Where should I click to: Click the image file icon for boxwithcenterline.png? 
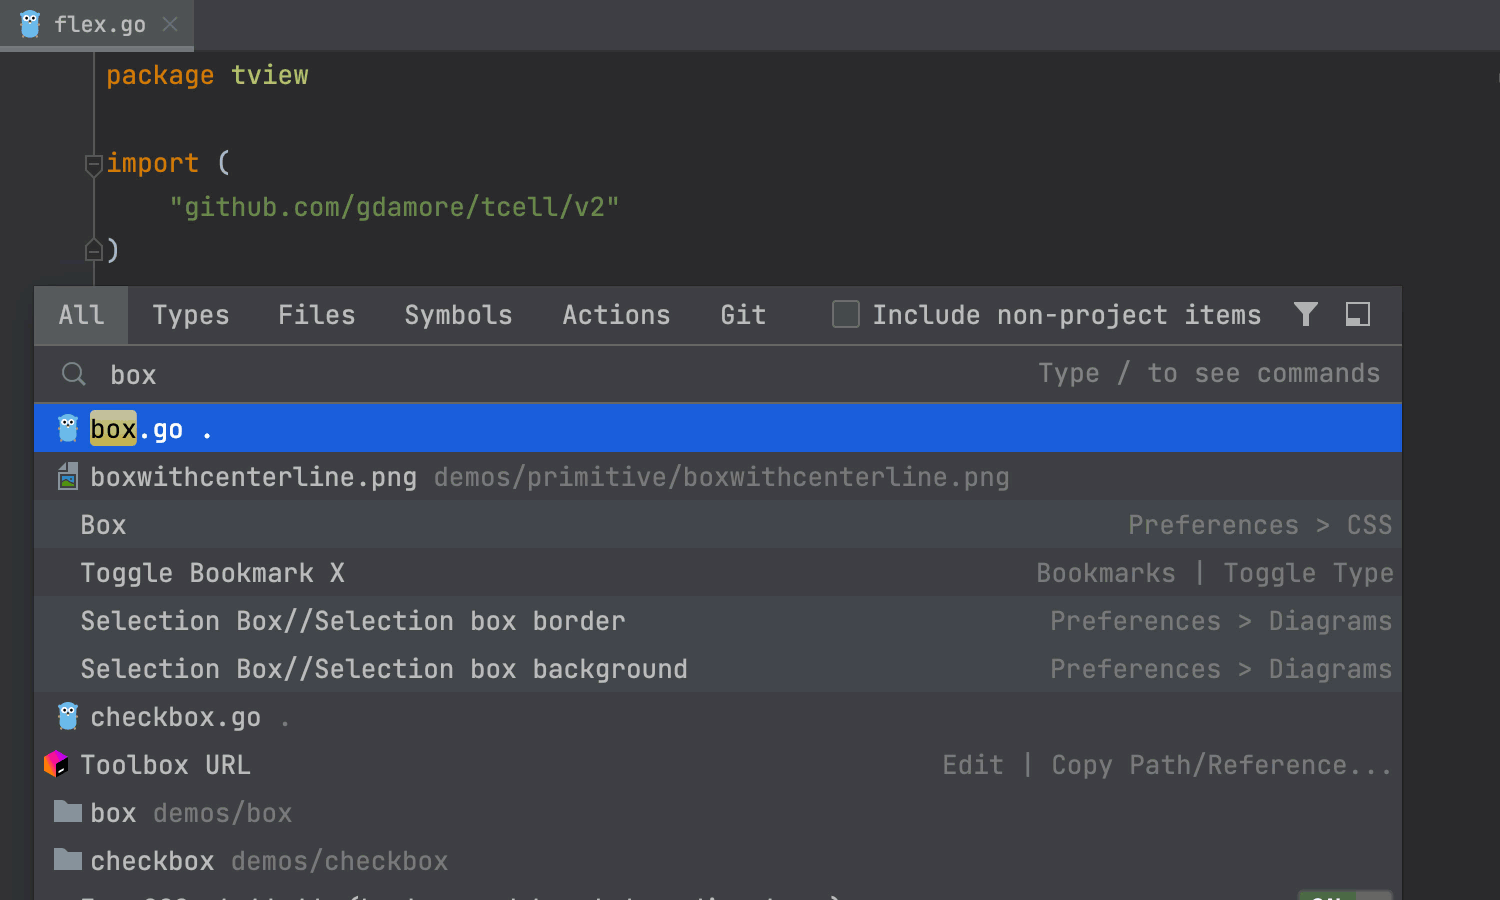68,477
